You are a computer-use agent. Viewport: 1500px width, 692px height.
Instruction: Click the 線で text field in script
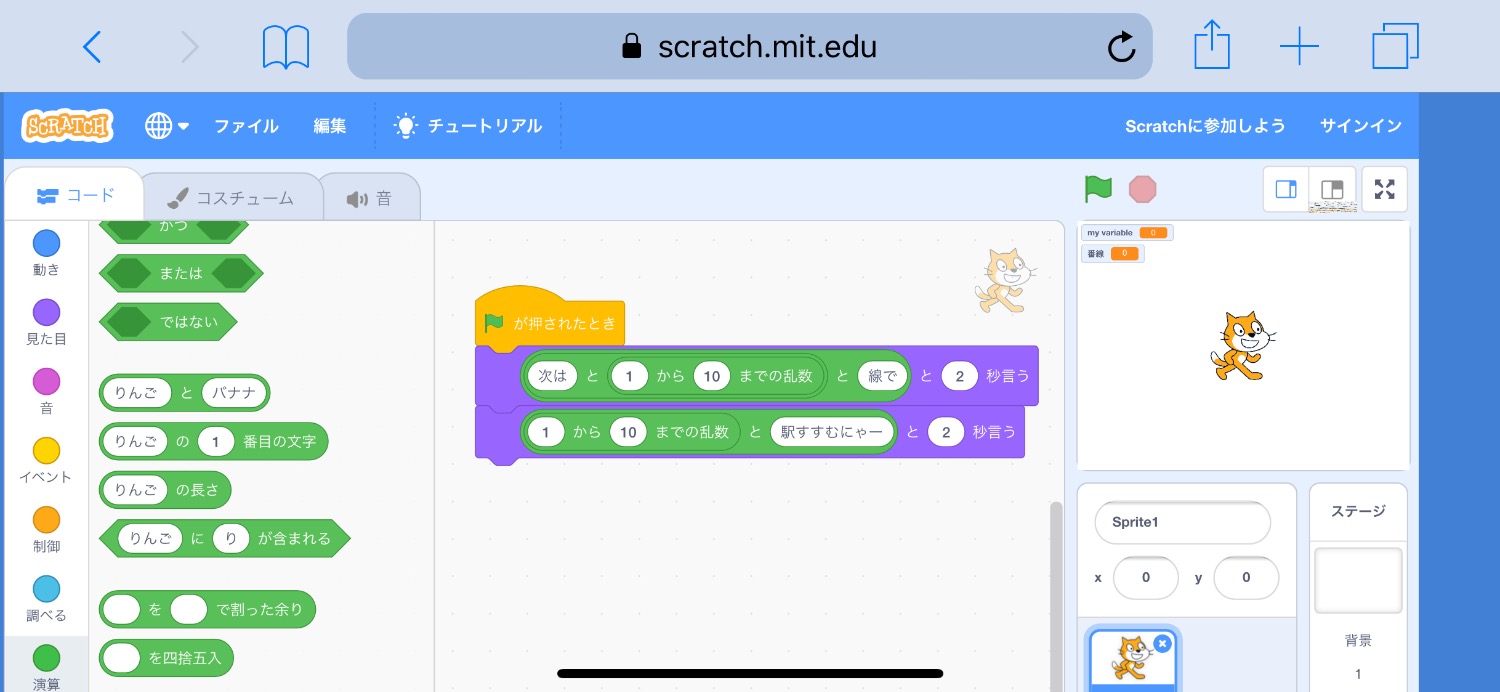(x=882, y=376)
